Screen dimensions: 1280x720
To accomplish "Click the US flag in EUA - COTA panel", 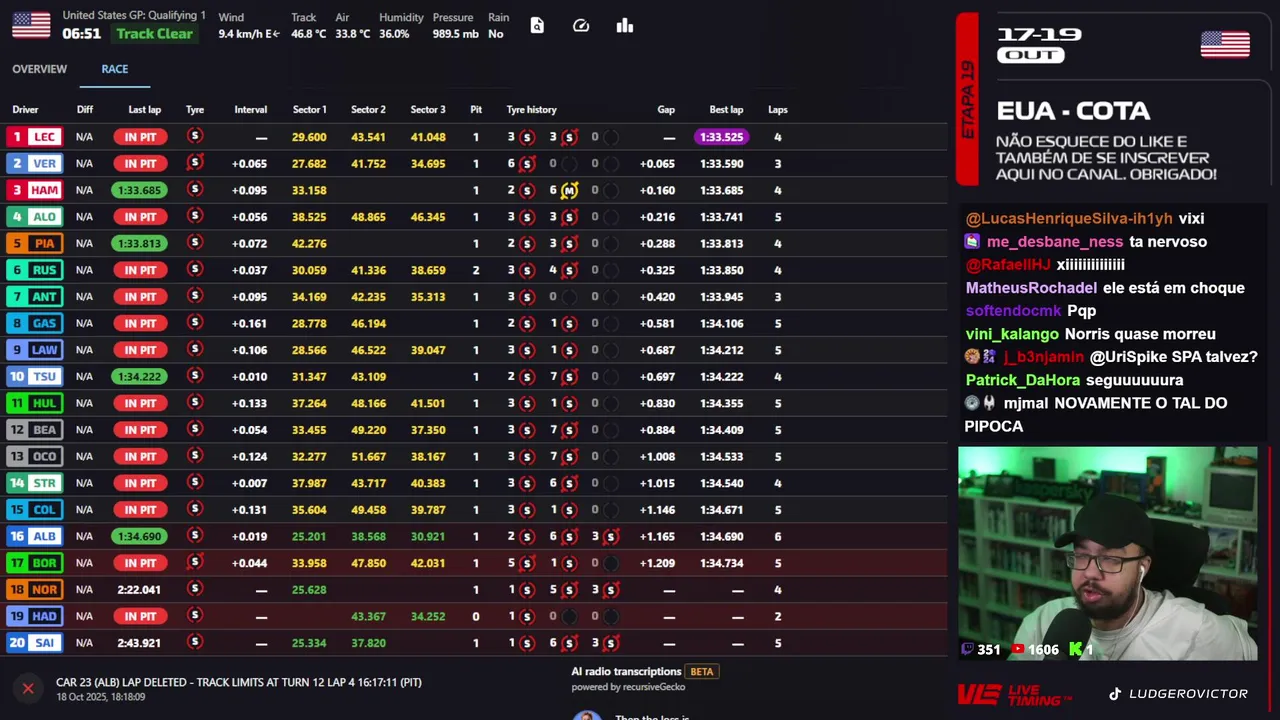I will [x=1225, y=45].
